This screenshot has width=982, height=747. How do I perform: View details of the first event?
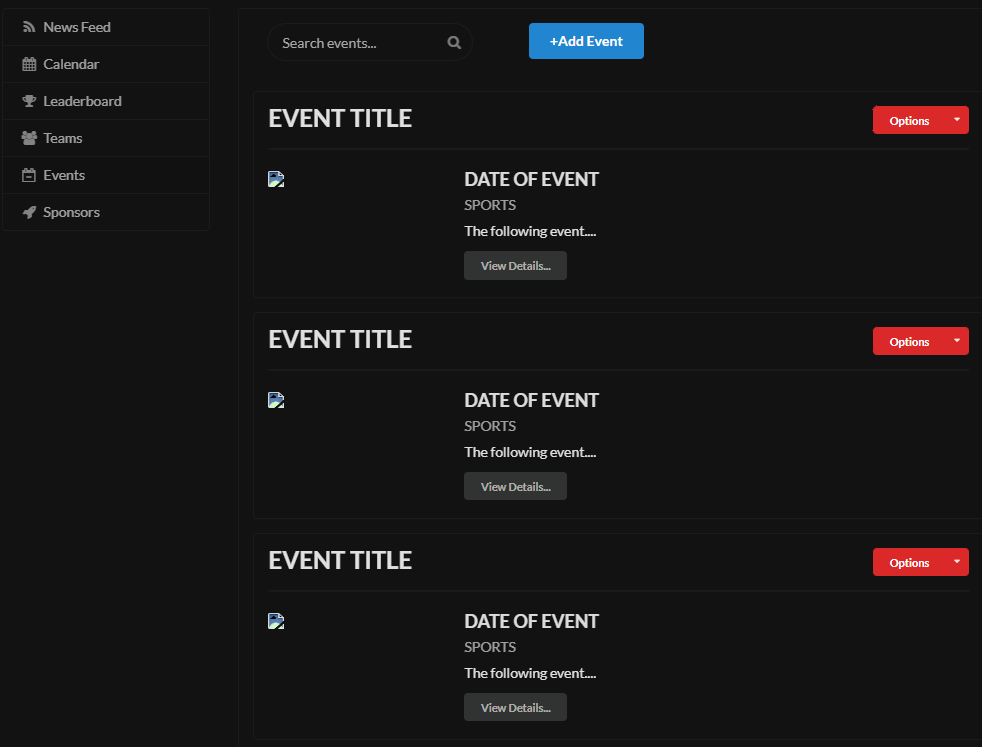click(515, 265)
